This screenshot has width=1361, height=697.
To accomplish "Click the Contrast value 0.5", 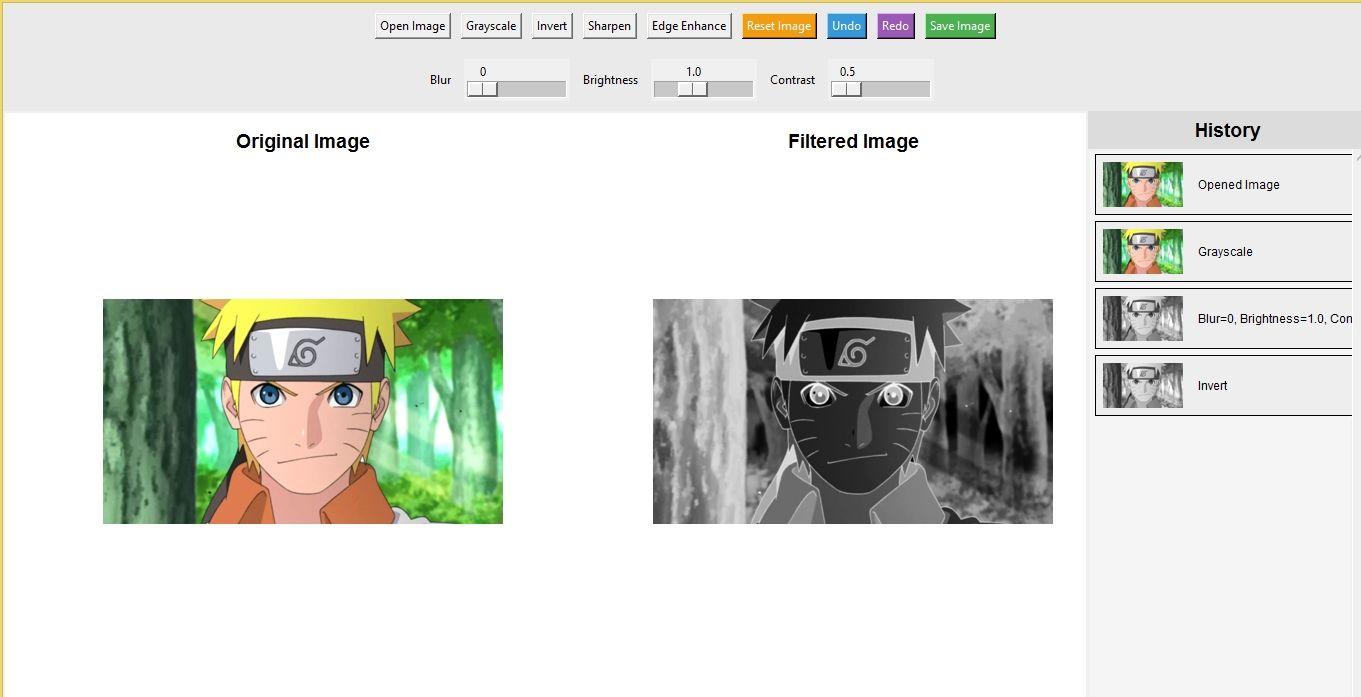I will pyautogui.click(x=847, y=72).
